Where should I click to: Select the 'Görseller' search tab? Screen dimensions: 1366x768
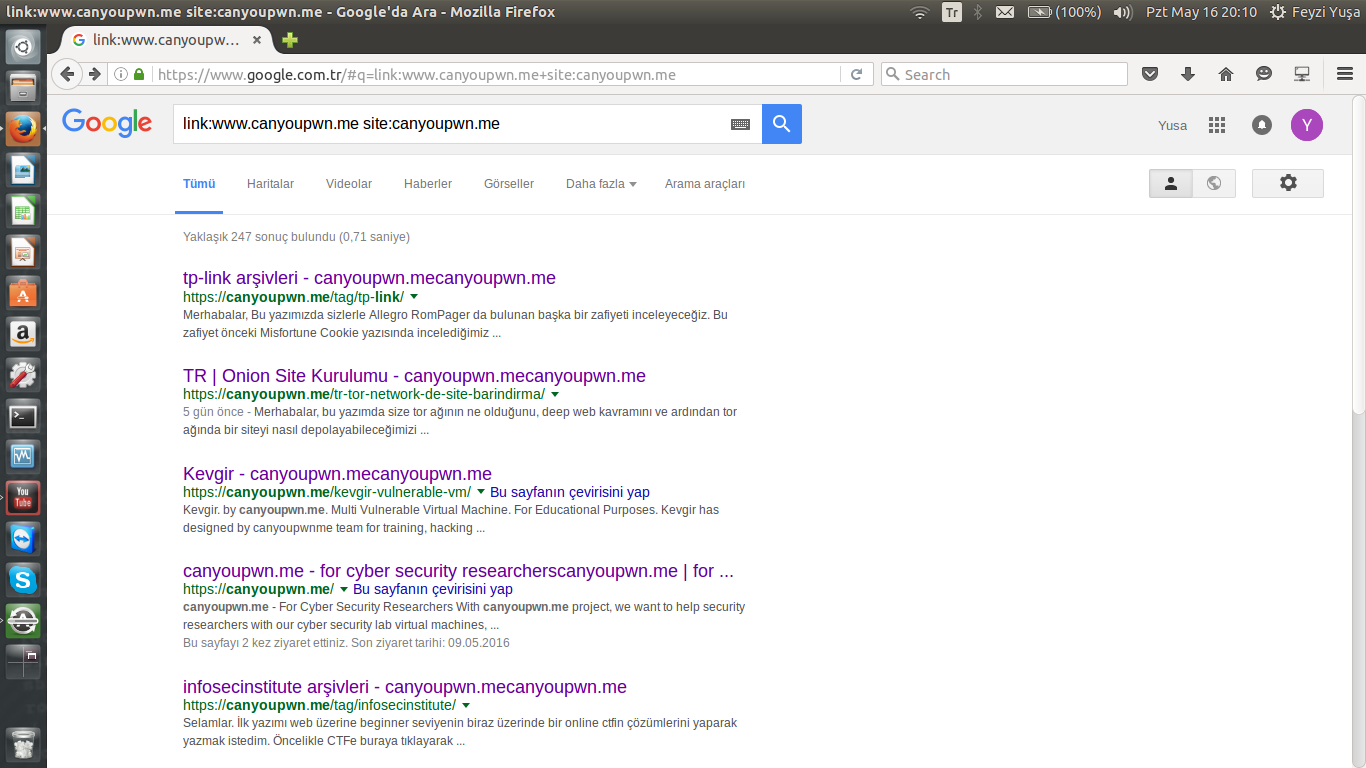click(x=508, y=184)
